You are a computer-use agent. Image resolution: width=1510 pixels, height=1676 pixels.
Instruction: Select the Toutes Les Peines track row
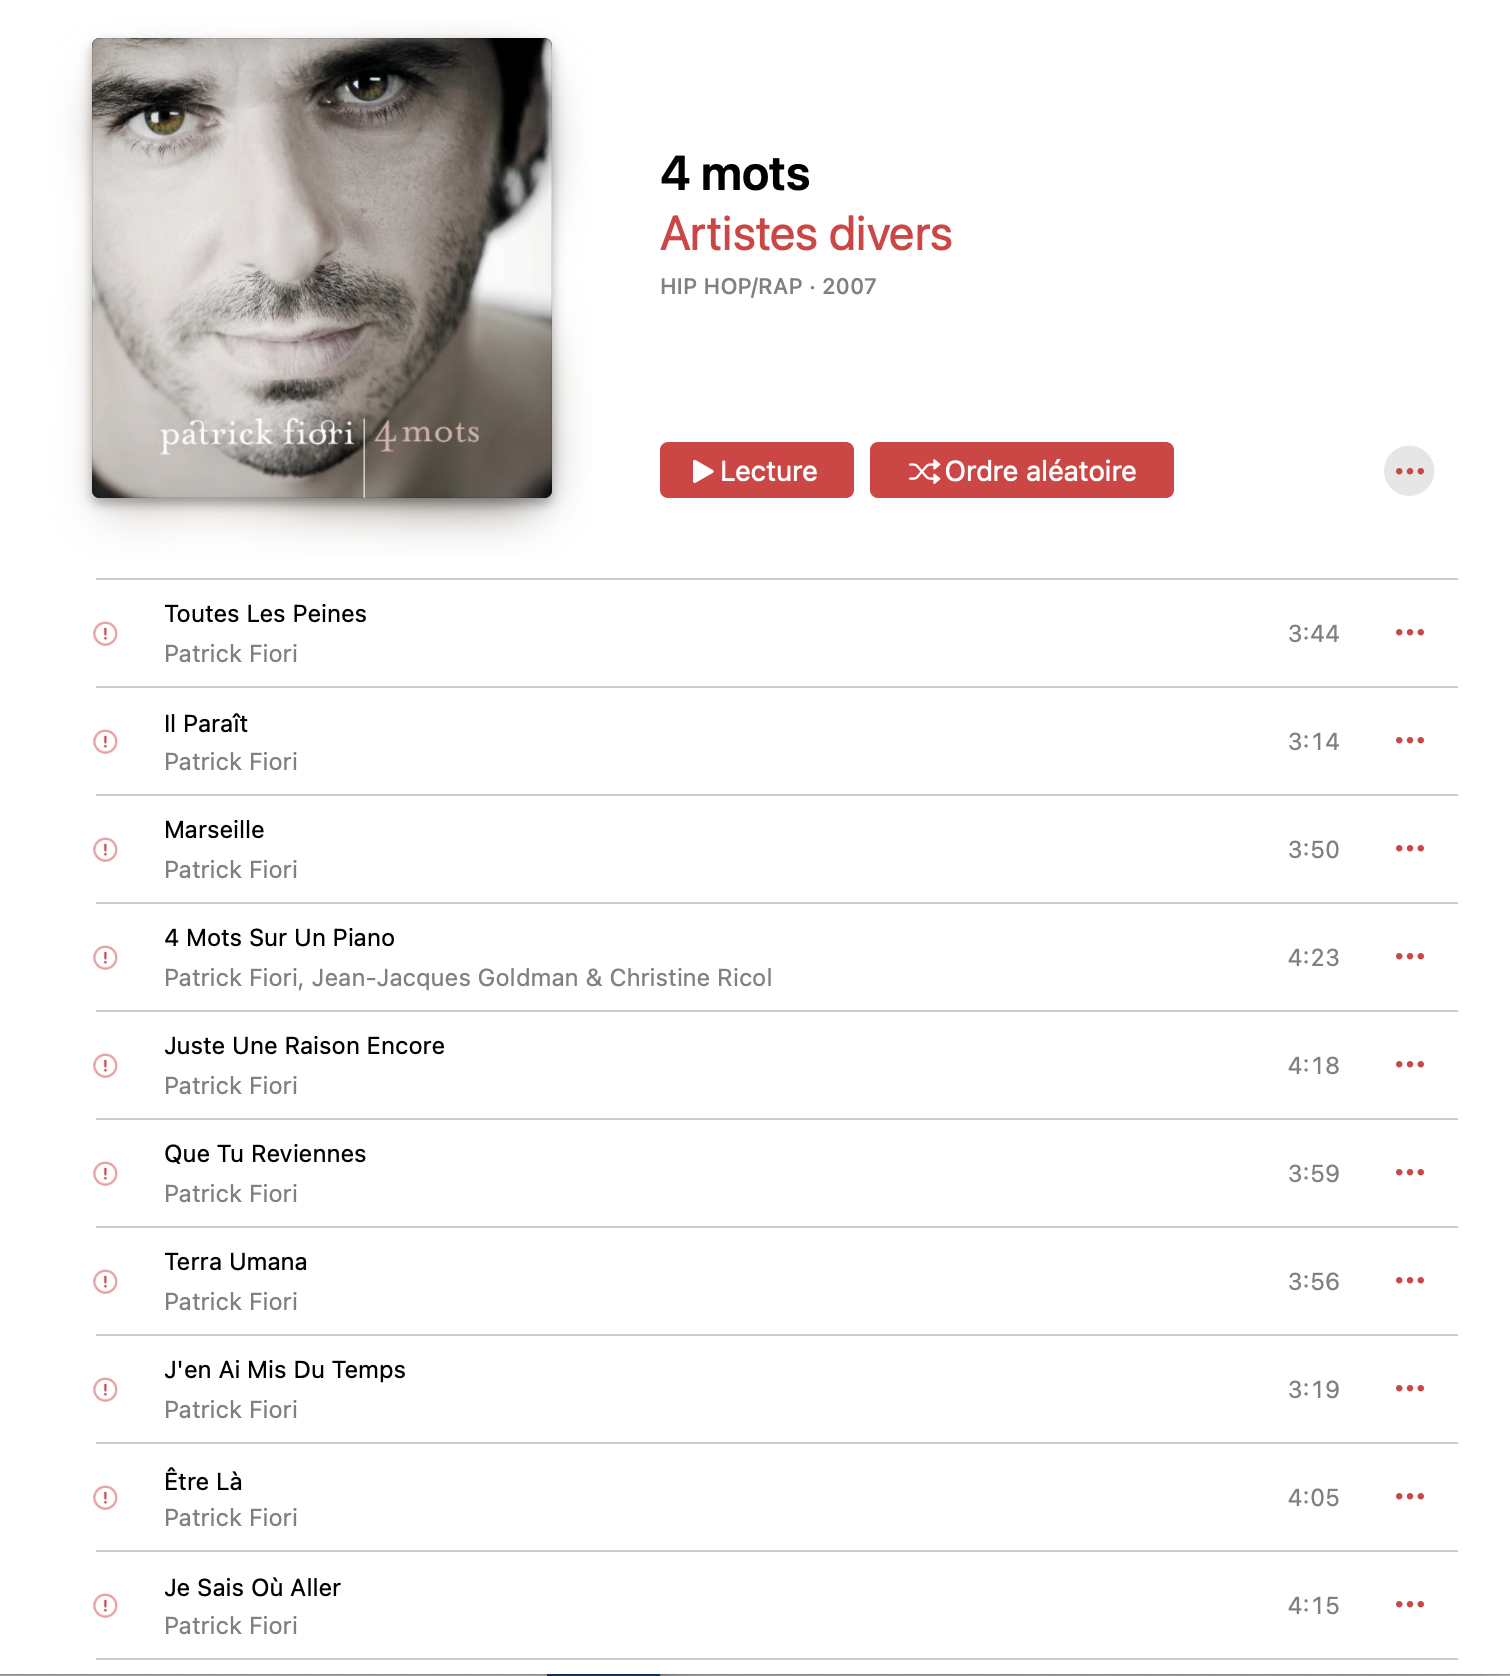pos(777,633)
